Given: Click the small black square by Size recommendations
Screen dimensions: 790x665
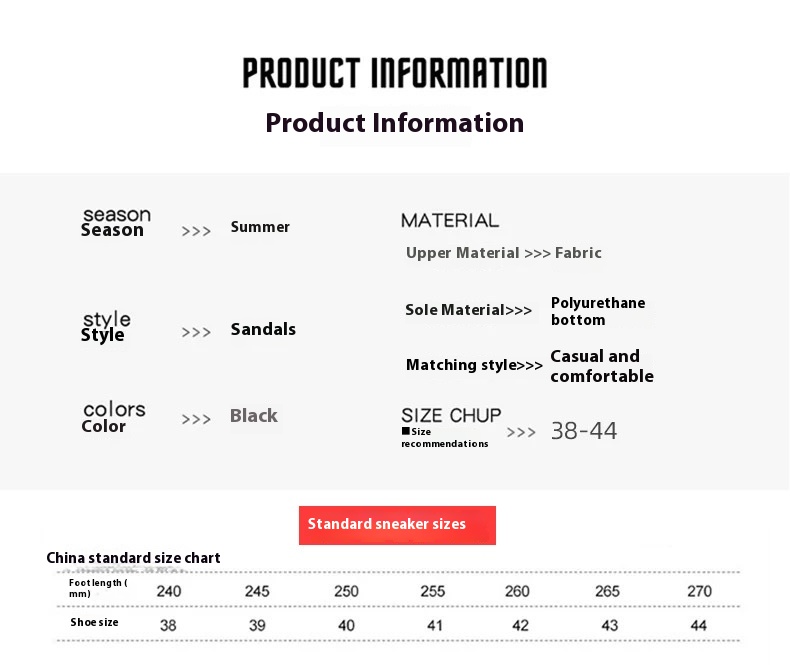Looking at the screenshot, I should click(x=405, y=431).
